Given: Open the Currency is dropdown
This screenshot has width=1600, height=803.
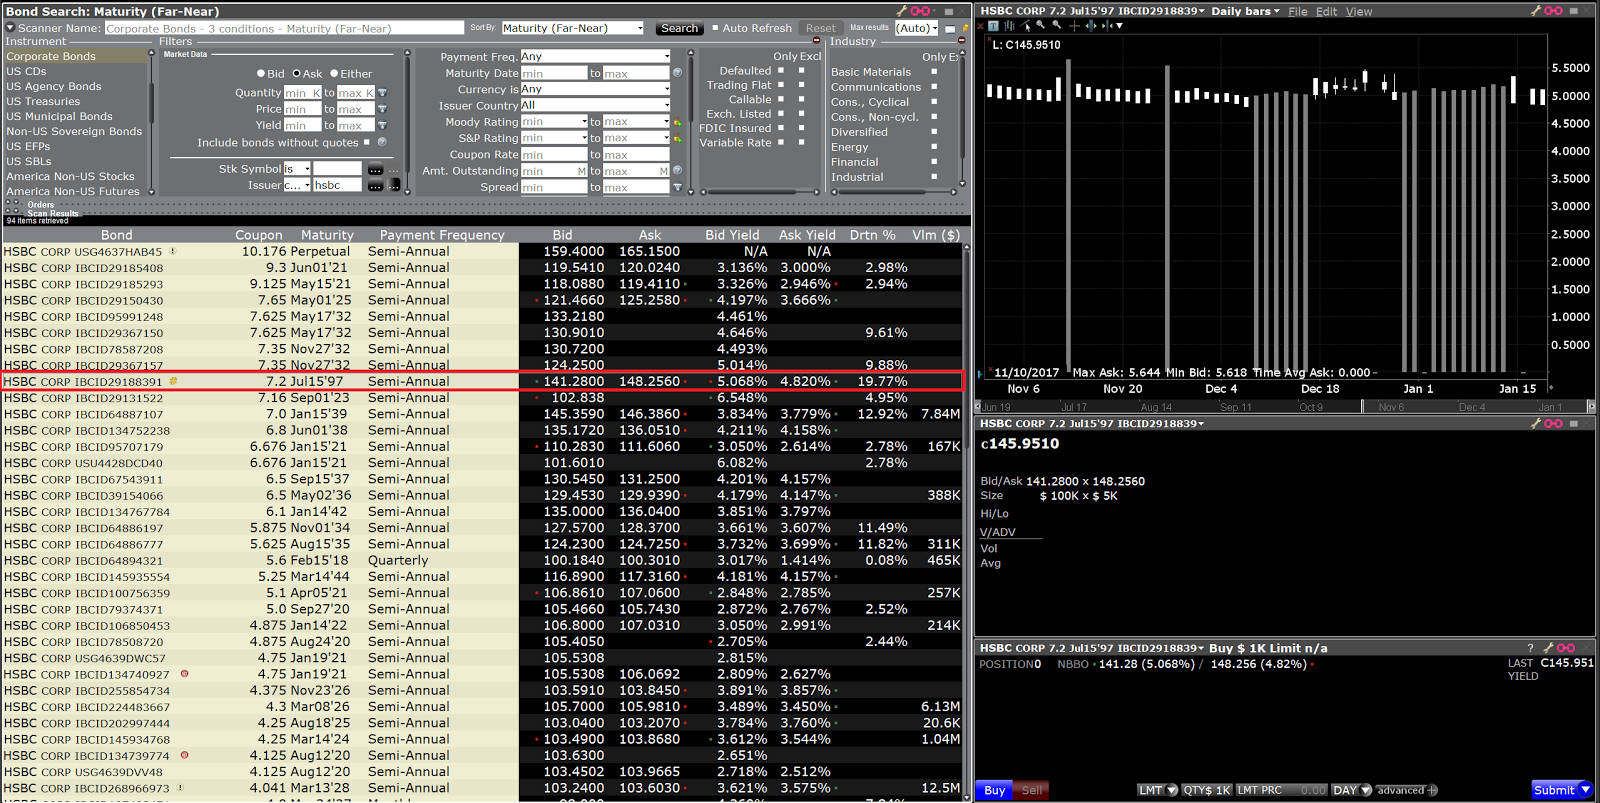Looking at the screenshot, I should [594, 89].
